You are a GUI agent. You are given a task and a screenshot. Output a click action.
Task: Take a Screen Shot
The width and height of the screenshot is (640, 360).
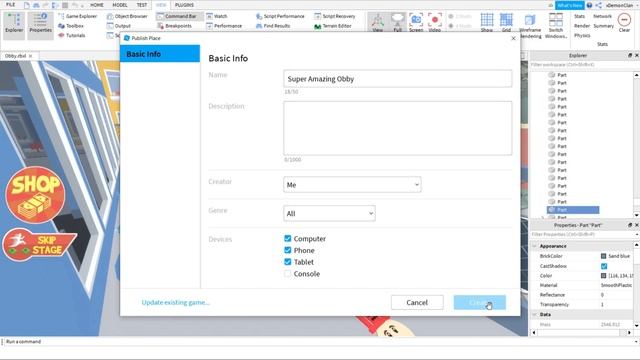click(x=416, y=22)
